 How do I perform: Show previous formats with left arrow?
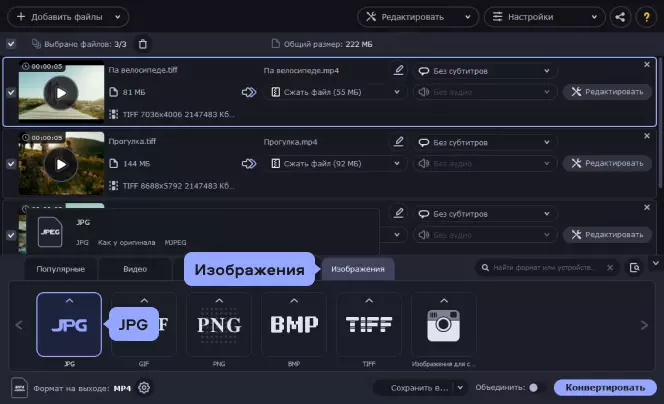tap(19, 325)
